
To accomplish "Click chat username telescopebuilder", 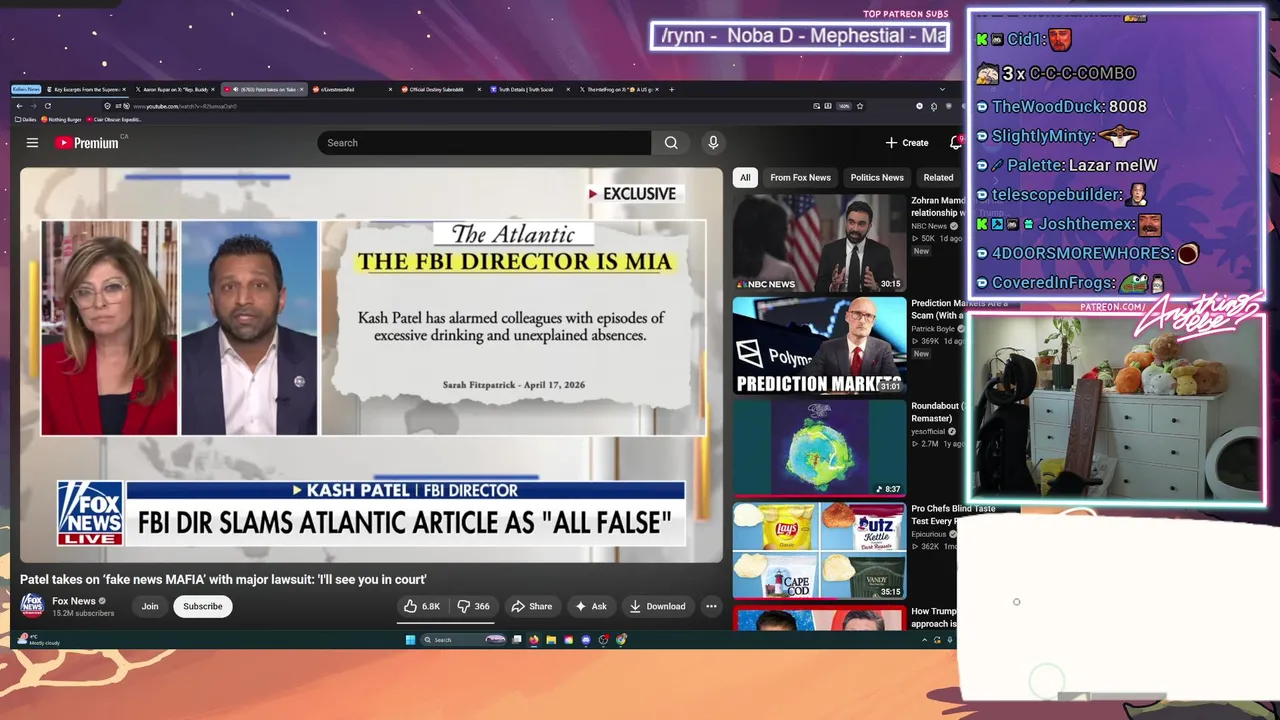I will pos(1056,195).
